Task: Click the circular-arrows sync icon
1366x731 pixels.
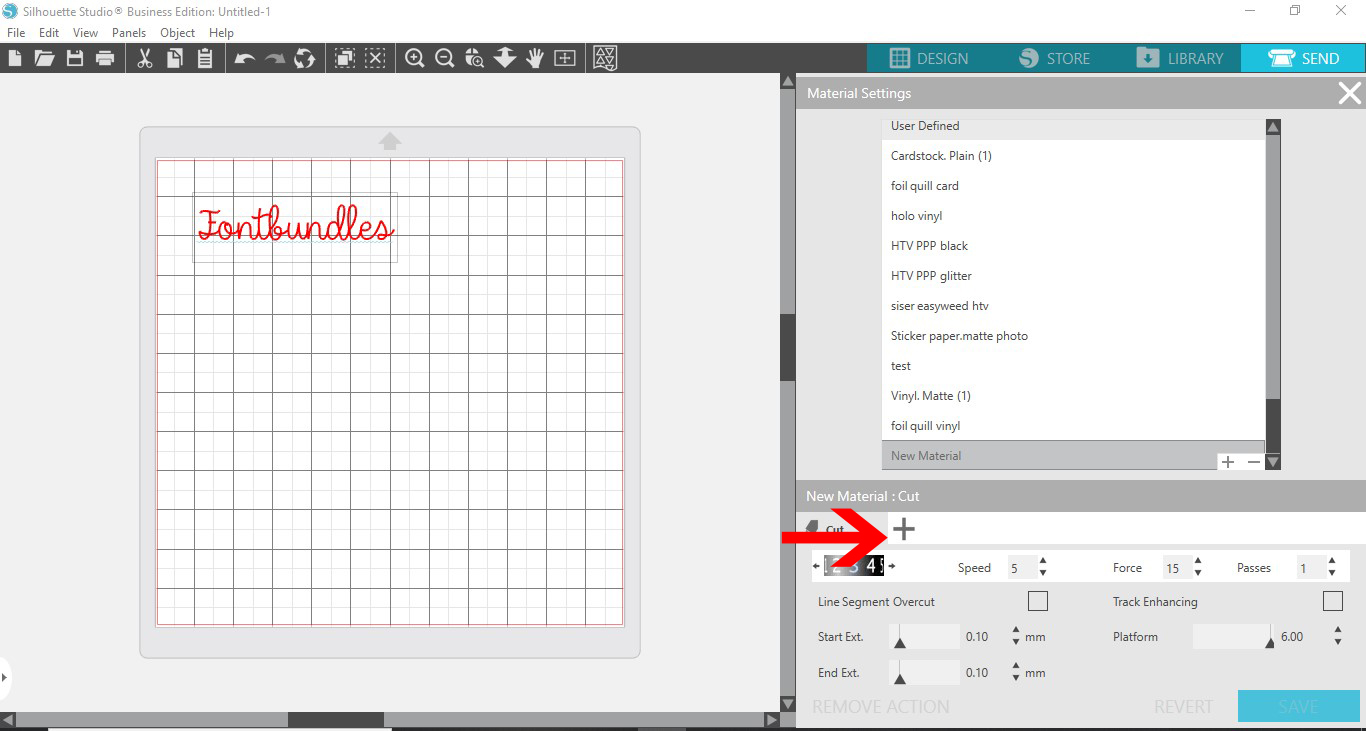Action: tap(305, 58)
